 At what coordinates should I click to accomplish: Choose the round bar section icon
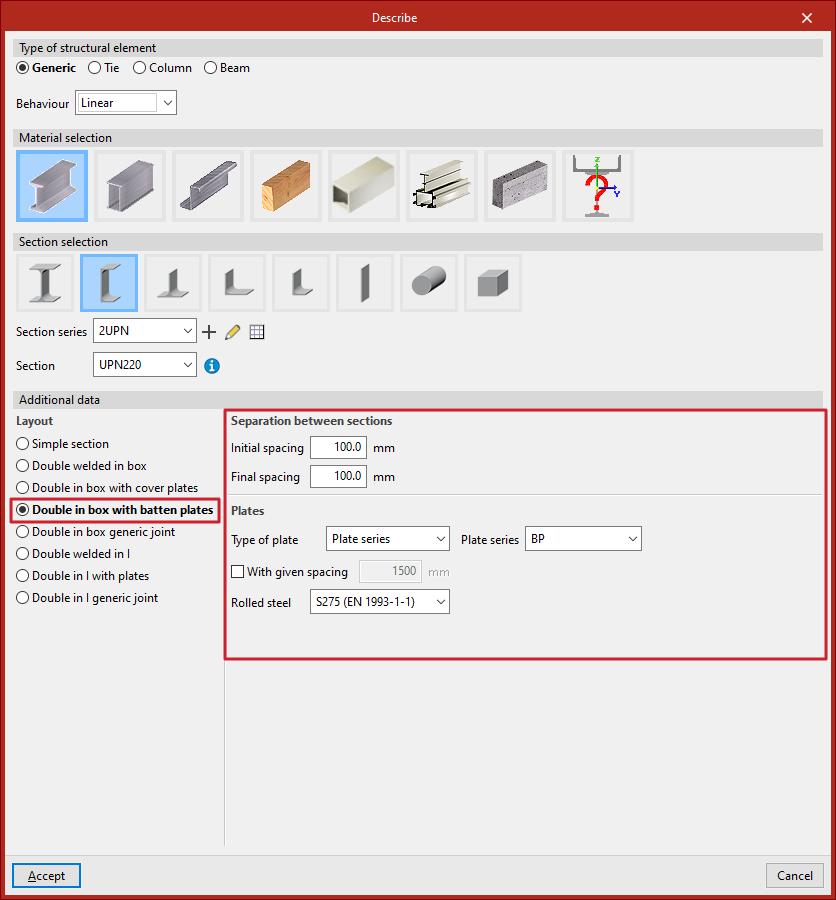tap(429, 283)
